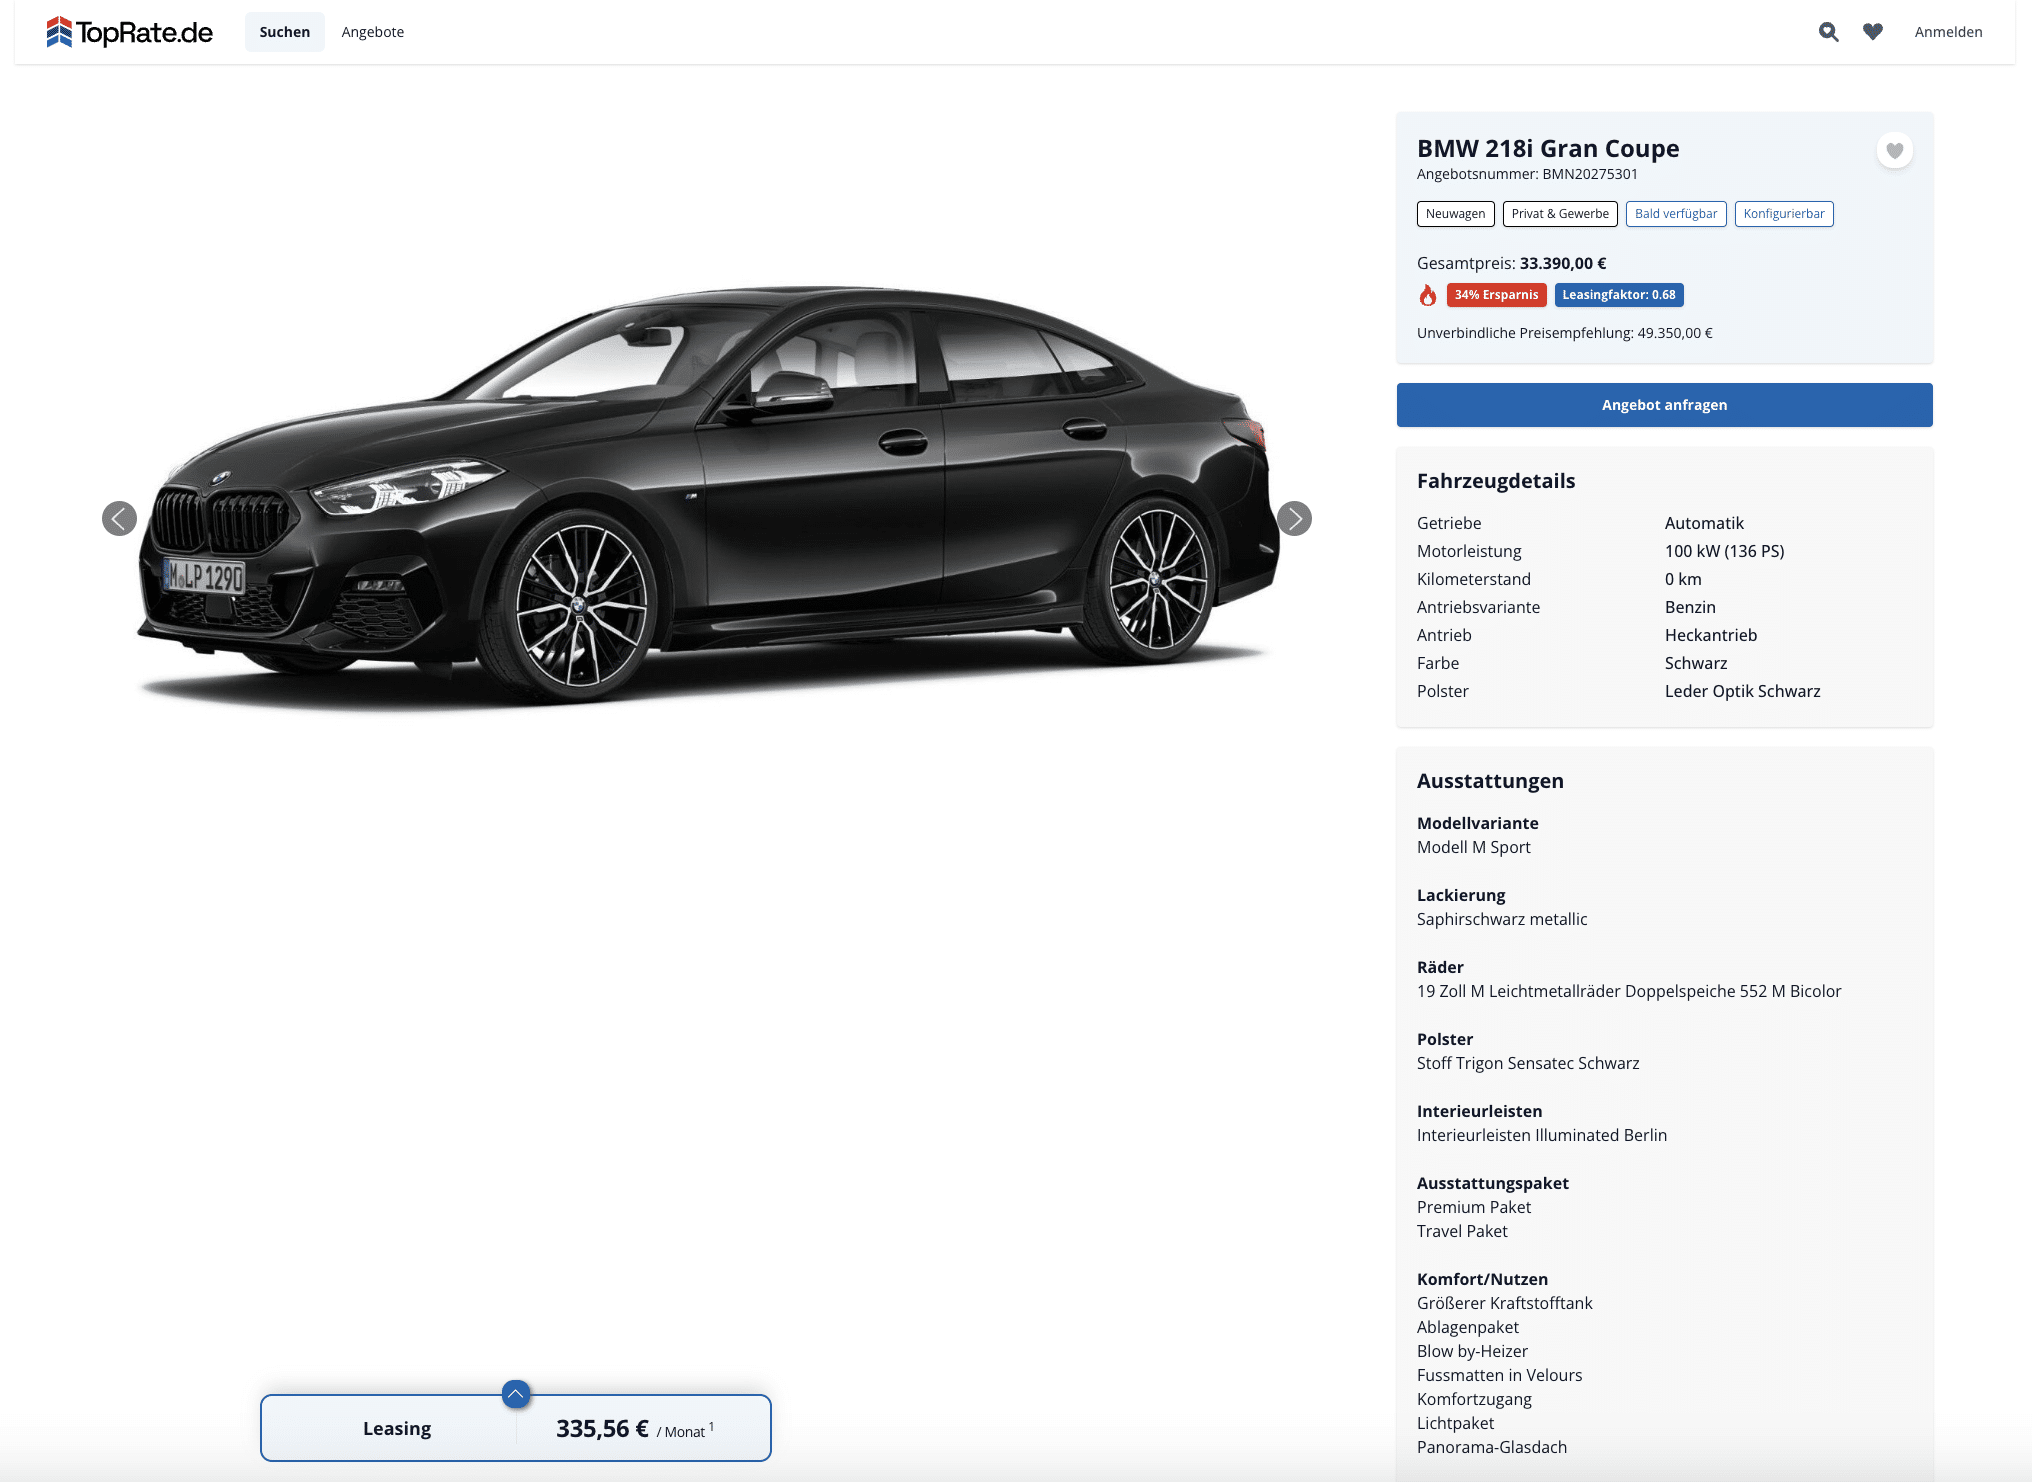Click the Leasing label in bottom bar
Image resolution: width=2032 pixels, height=1482 pixels.
[x=397, y=1429]
